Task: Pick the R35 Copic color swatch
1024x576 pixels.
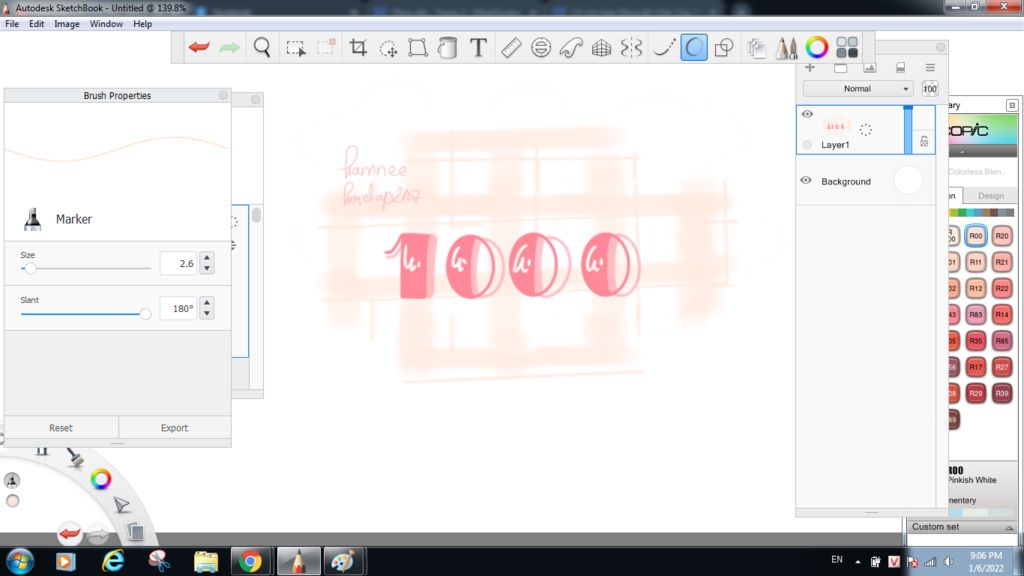Action: [976, 340]
